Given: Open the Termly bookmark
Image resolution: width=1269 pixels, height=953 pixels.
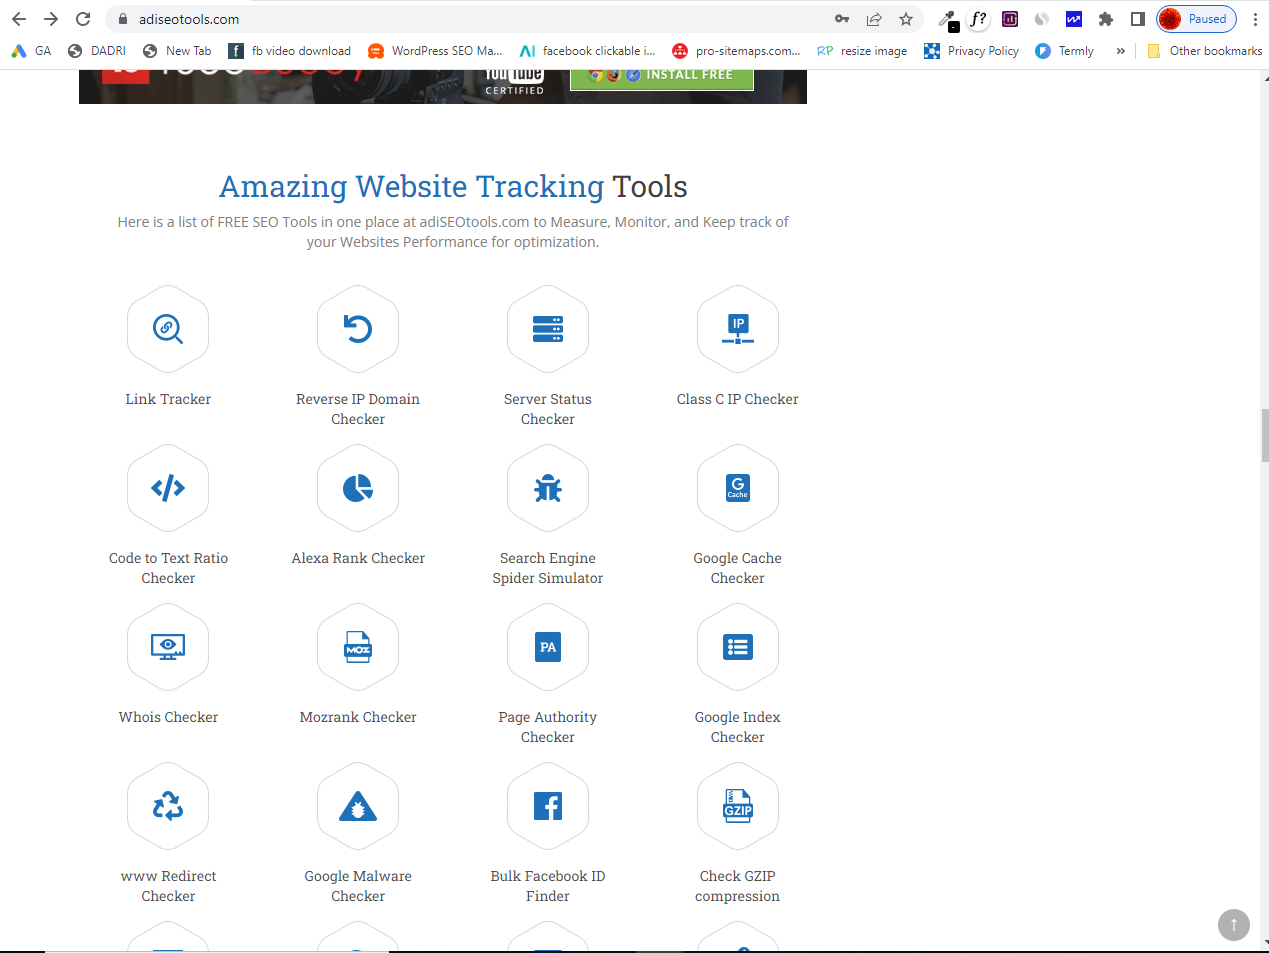Looking at the screenshot, I should [x=1065, y=51].
